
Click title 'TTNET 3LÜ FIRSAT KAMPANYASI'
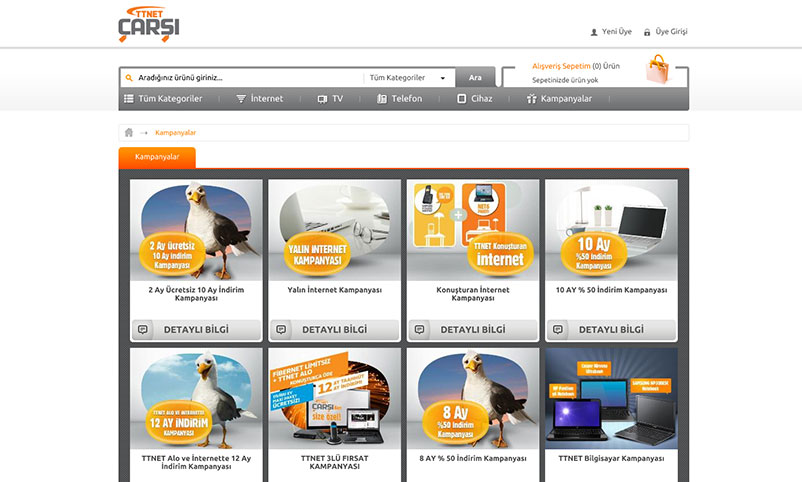[x=335, y=463]
